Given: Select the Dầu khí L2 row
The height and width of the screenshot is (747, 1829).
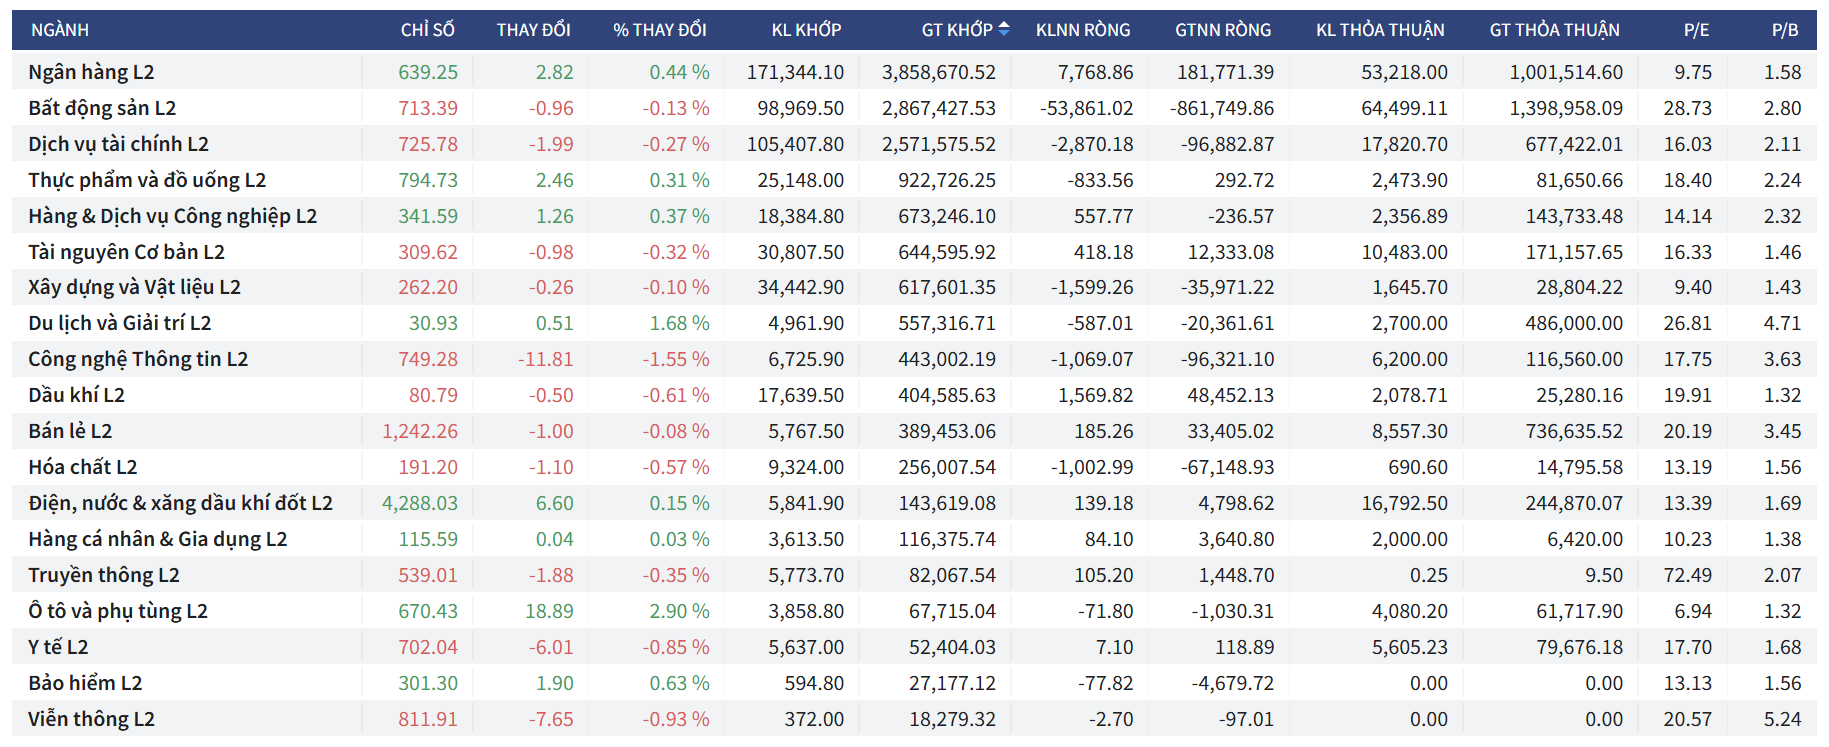Looking at the screenshot, I should [x=77, y=395].
